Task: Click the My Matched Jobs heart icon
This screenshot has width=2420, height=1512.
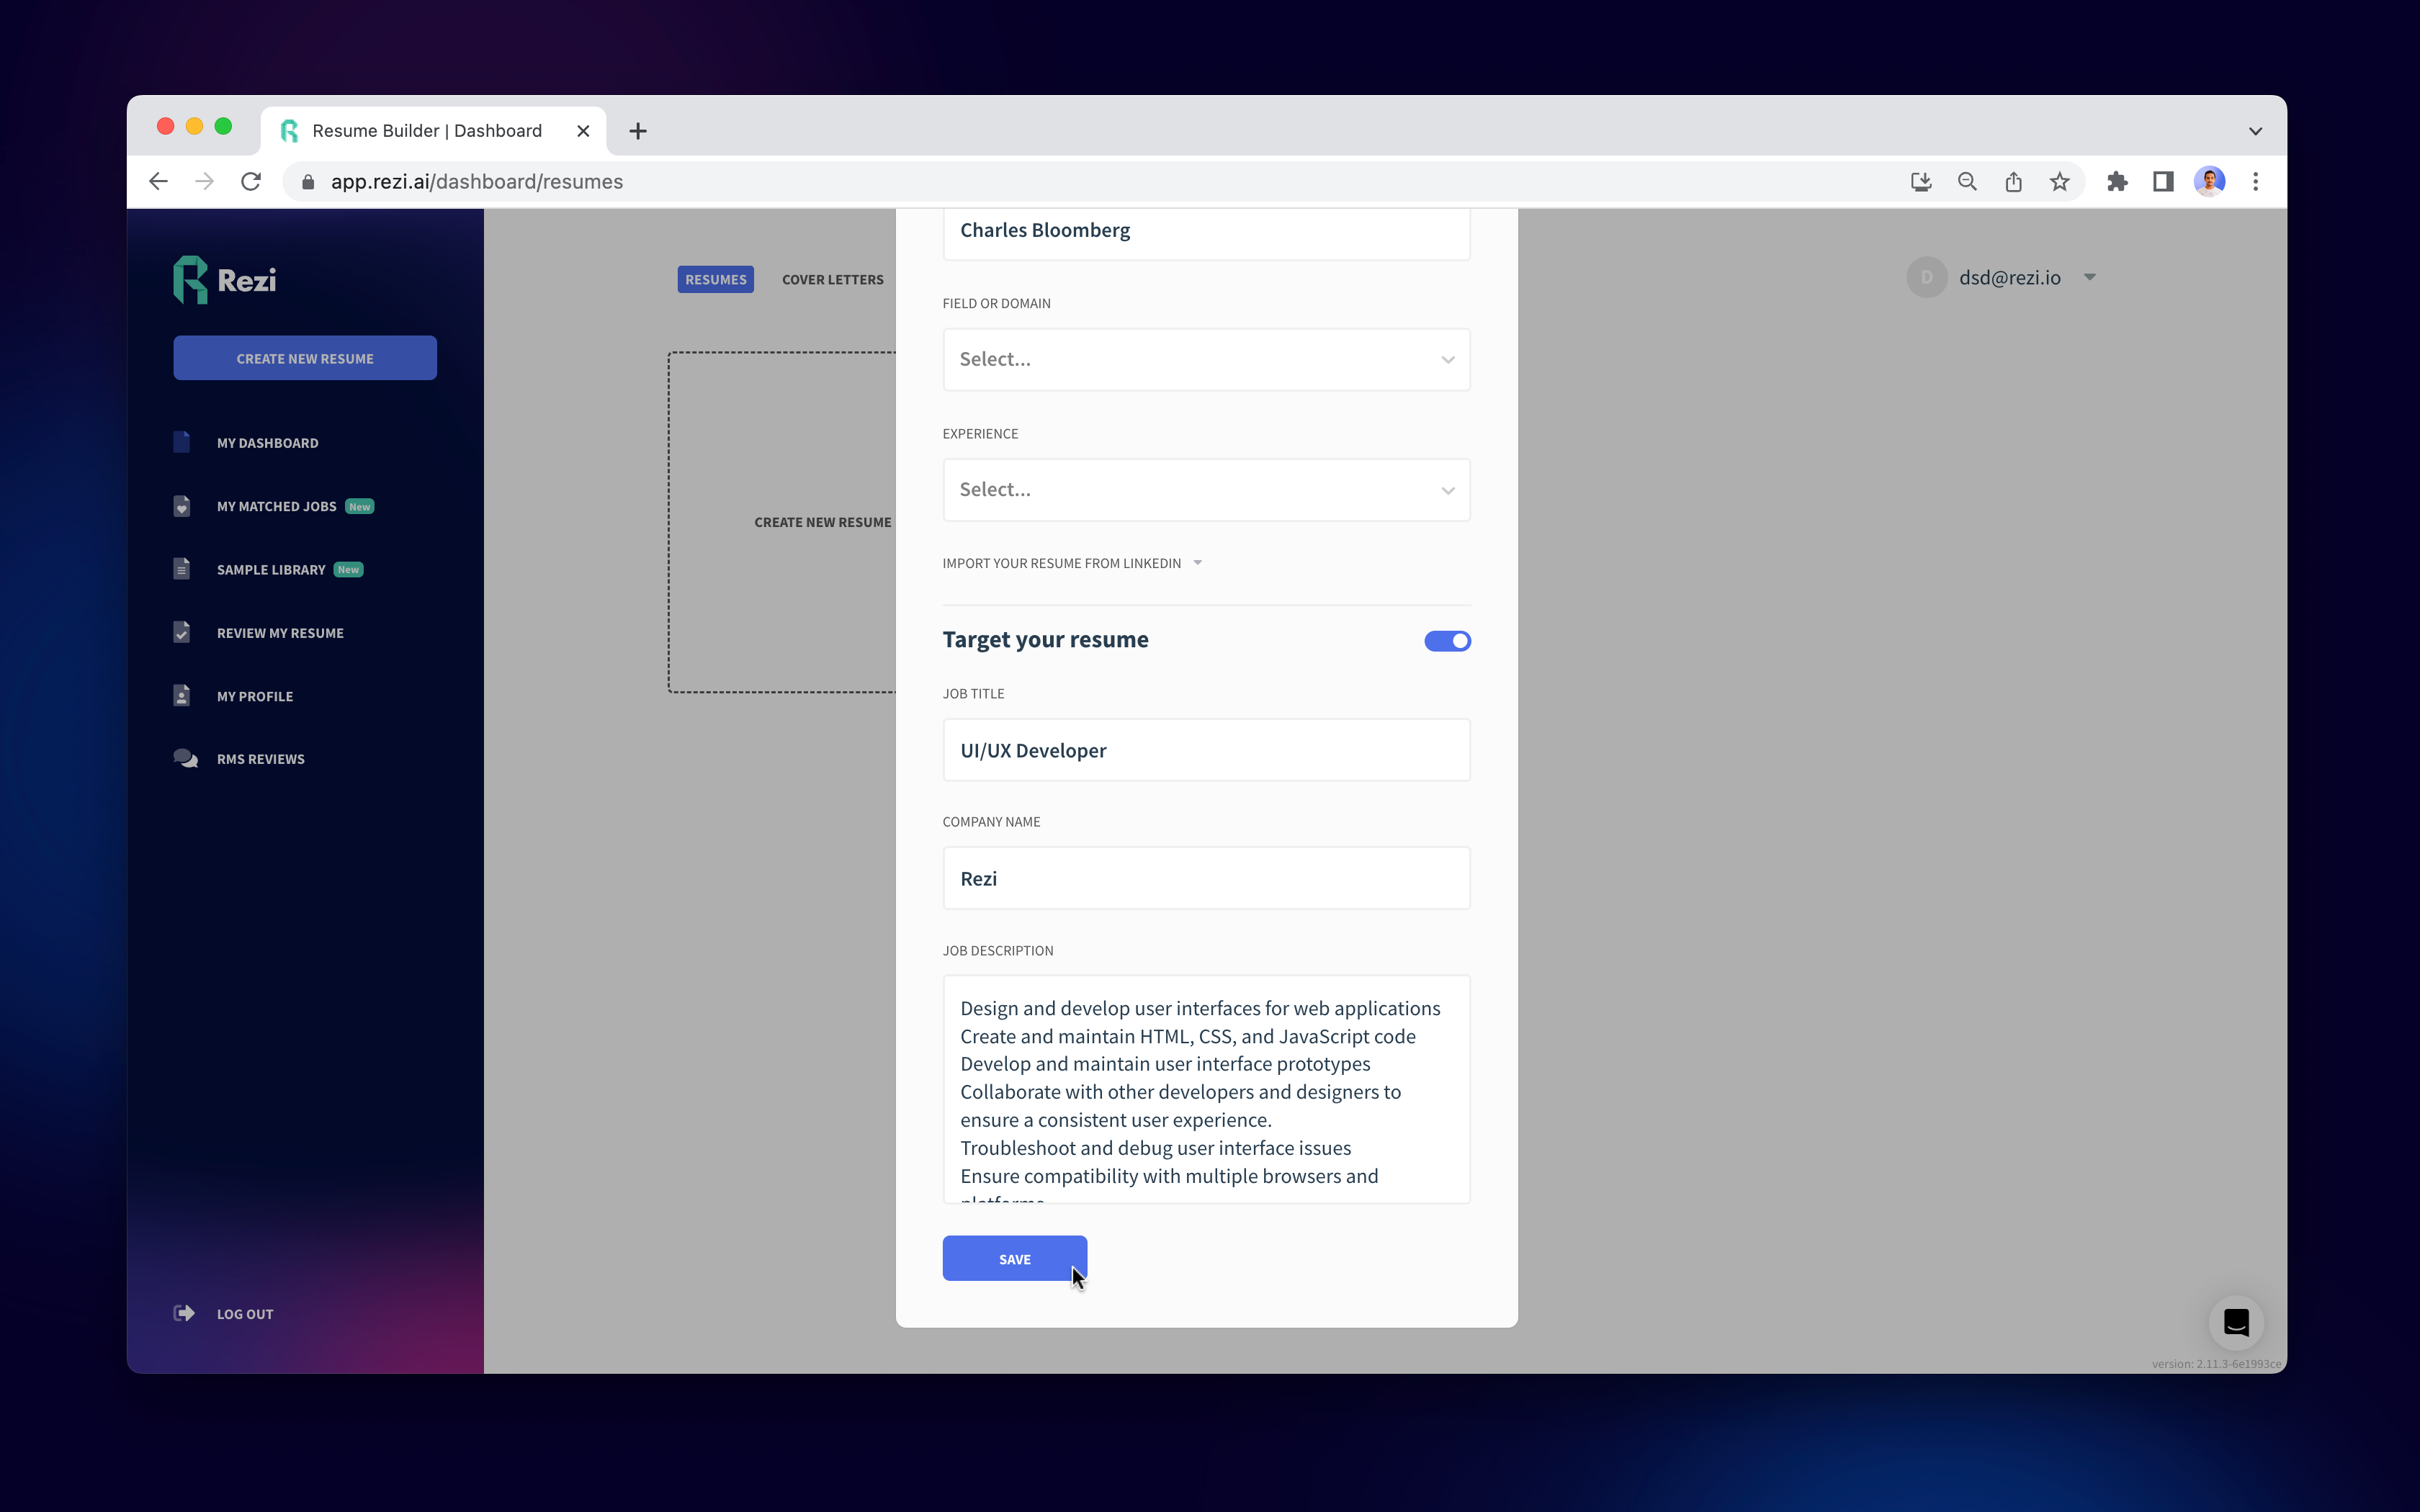Action: (181, 506)
